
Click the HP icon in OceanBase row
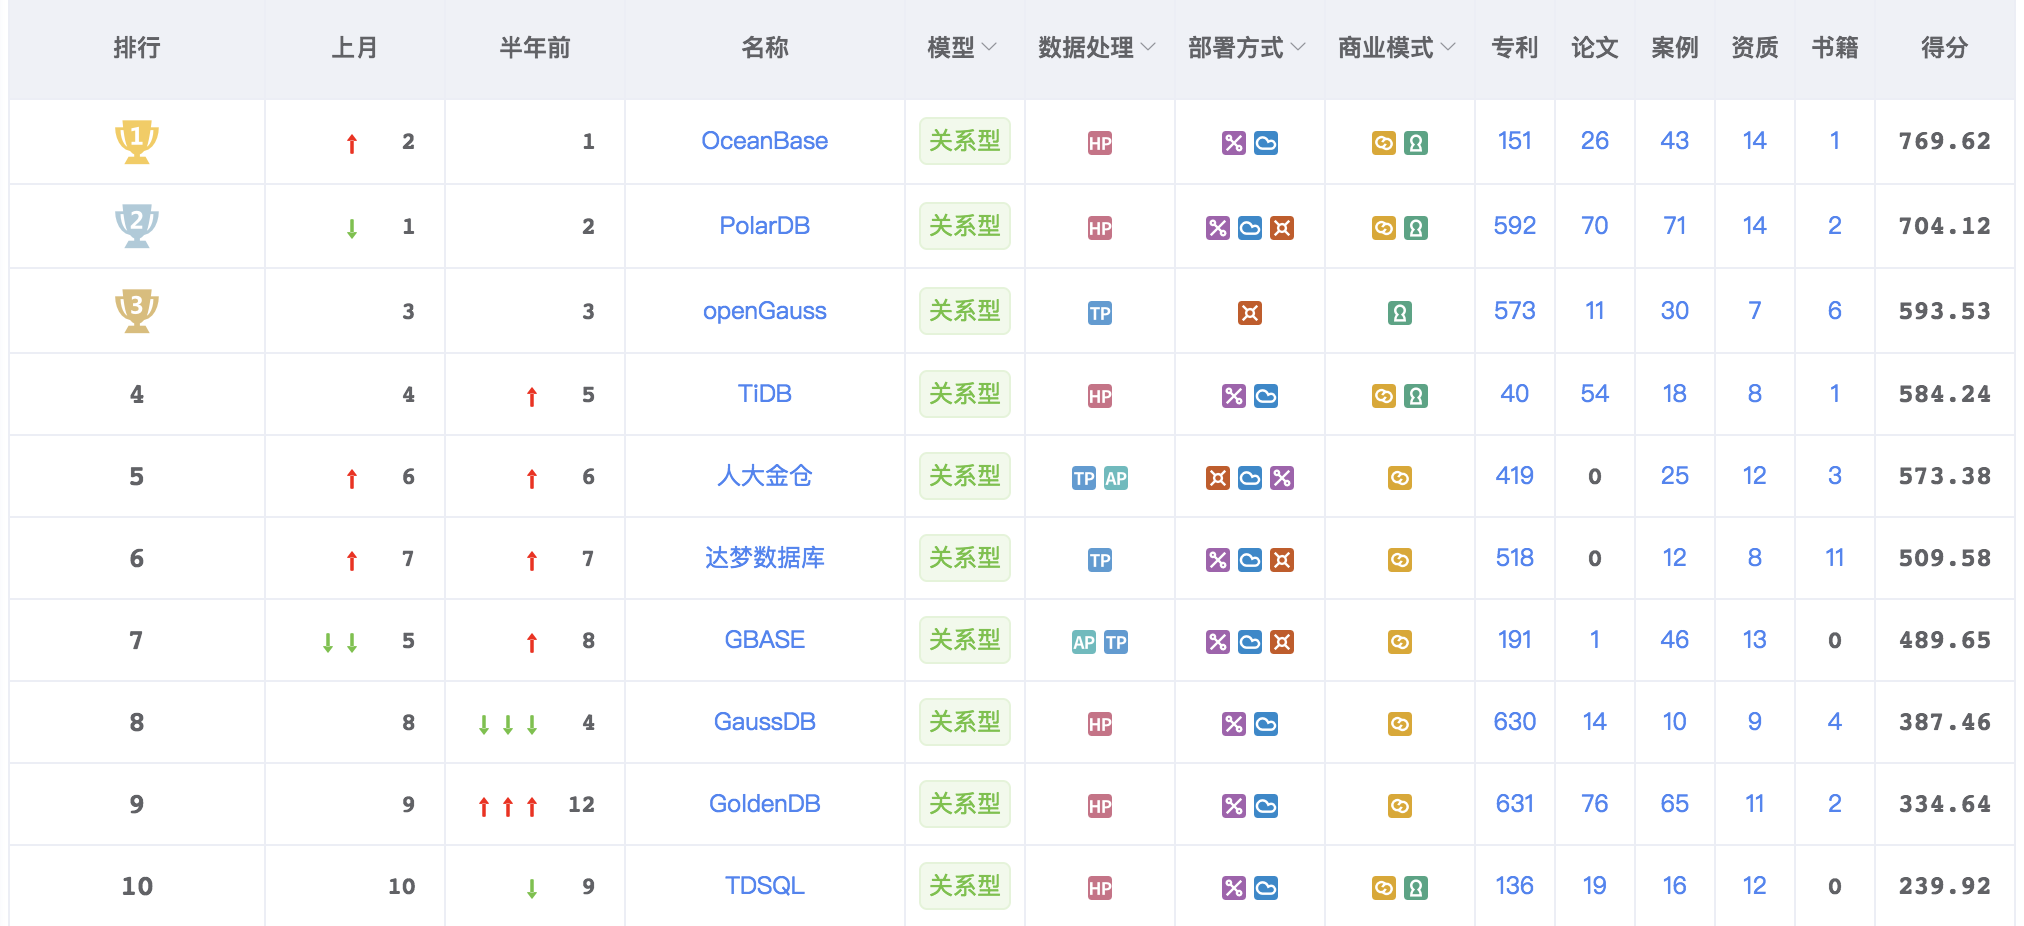pos(1100,143)
